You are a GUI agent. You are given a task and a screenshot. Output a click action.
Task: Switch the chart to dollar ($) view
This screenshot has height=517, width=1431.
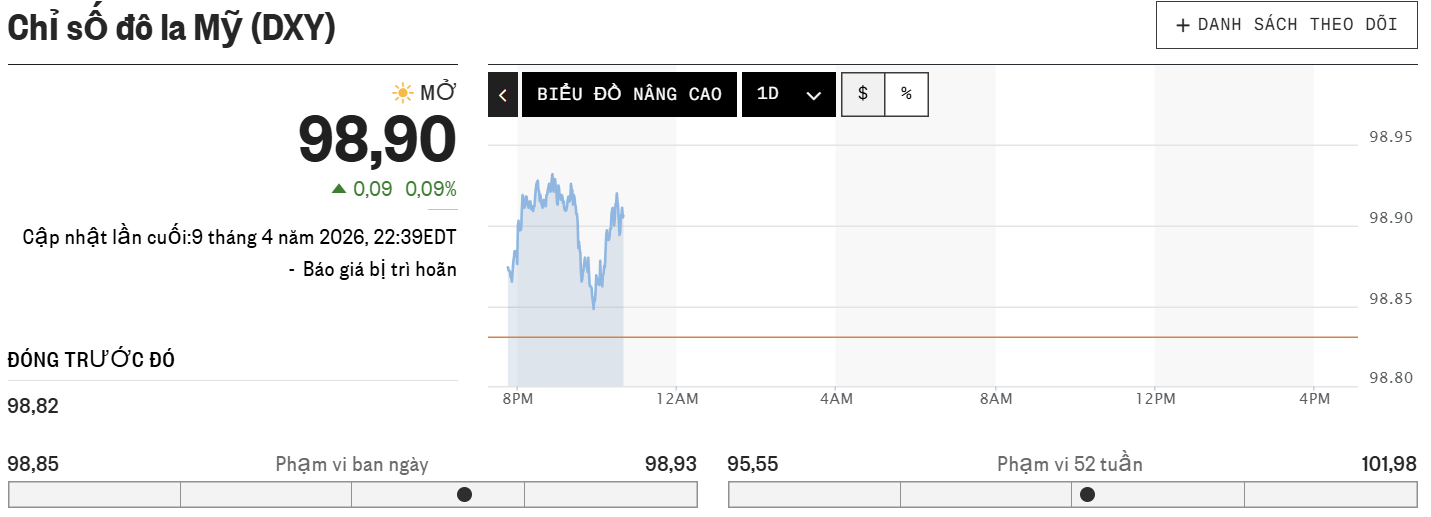(863, 94)
